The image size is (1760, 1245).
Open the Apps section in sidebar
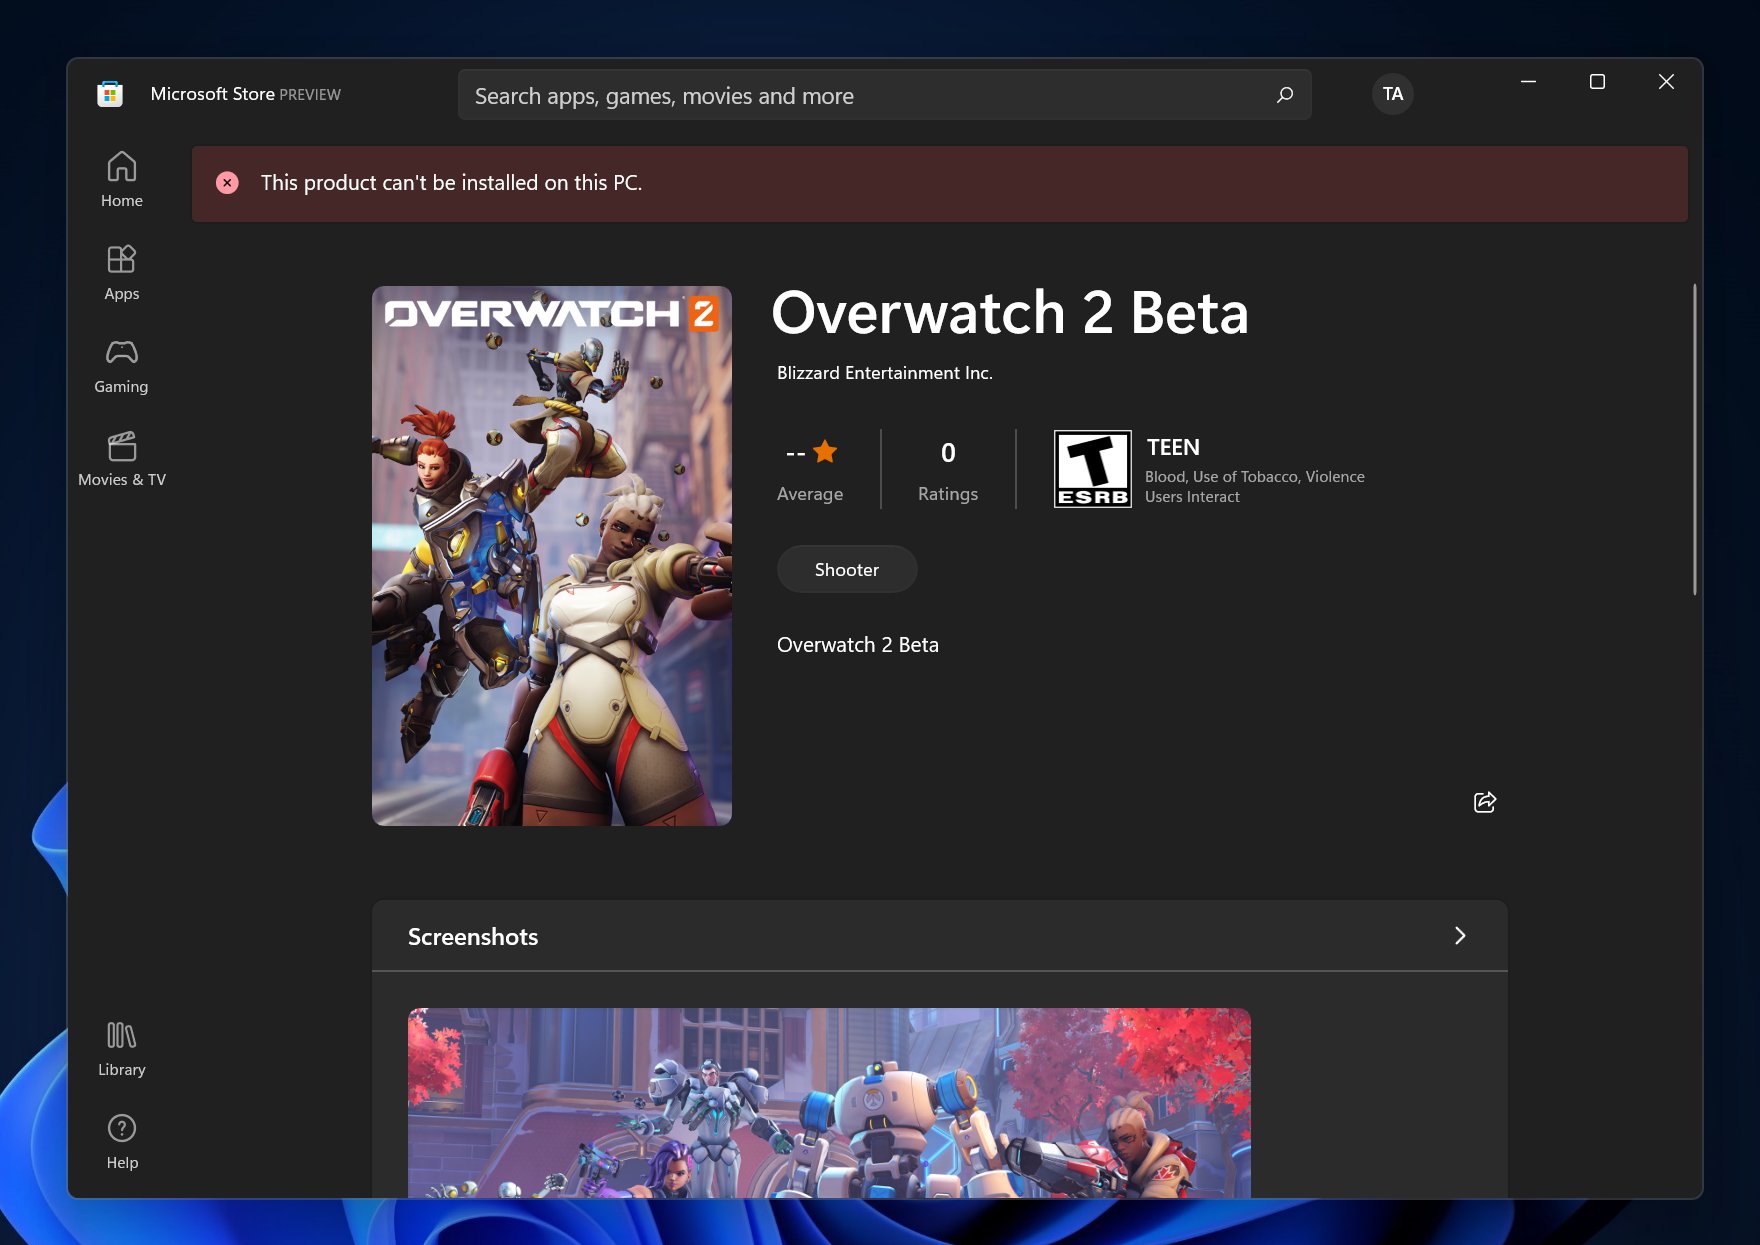click(121, 272)
